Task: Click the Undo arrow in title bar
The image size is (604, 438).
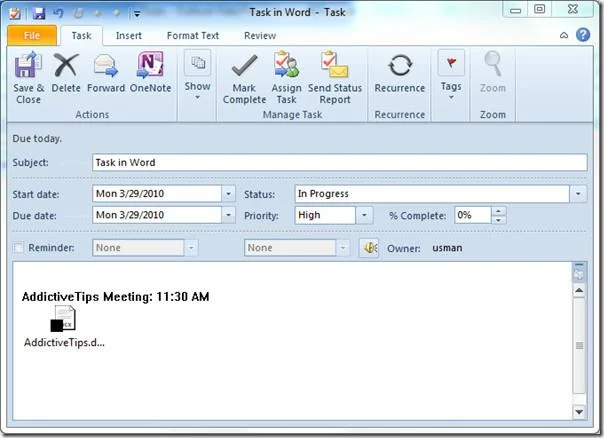Action: click(59, 13)
